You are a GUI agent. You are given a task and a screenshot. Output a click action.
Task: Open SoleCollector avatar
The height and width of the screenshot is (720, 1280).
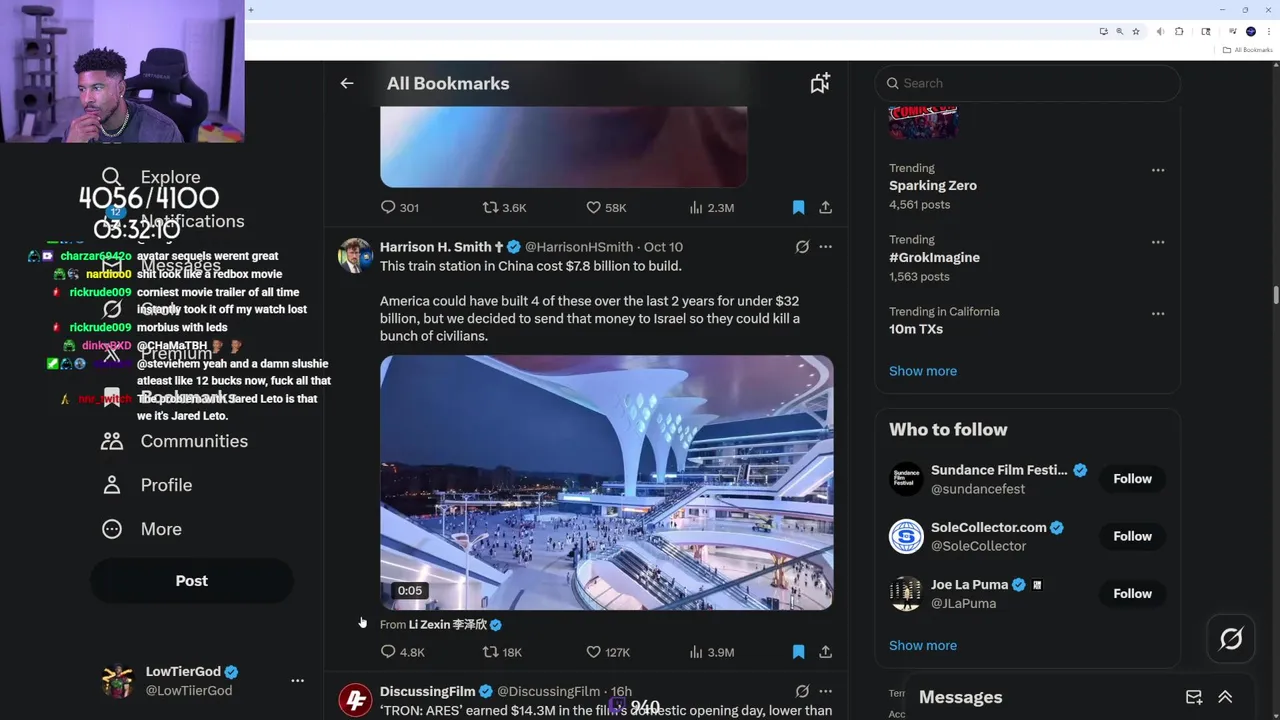pos(906,536)
